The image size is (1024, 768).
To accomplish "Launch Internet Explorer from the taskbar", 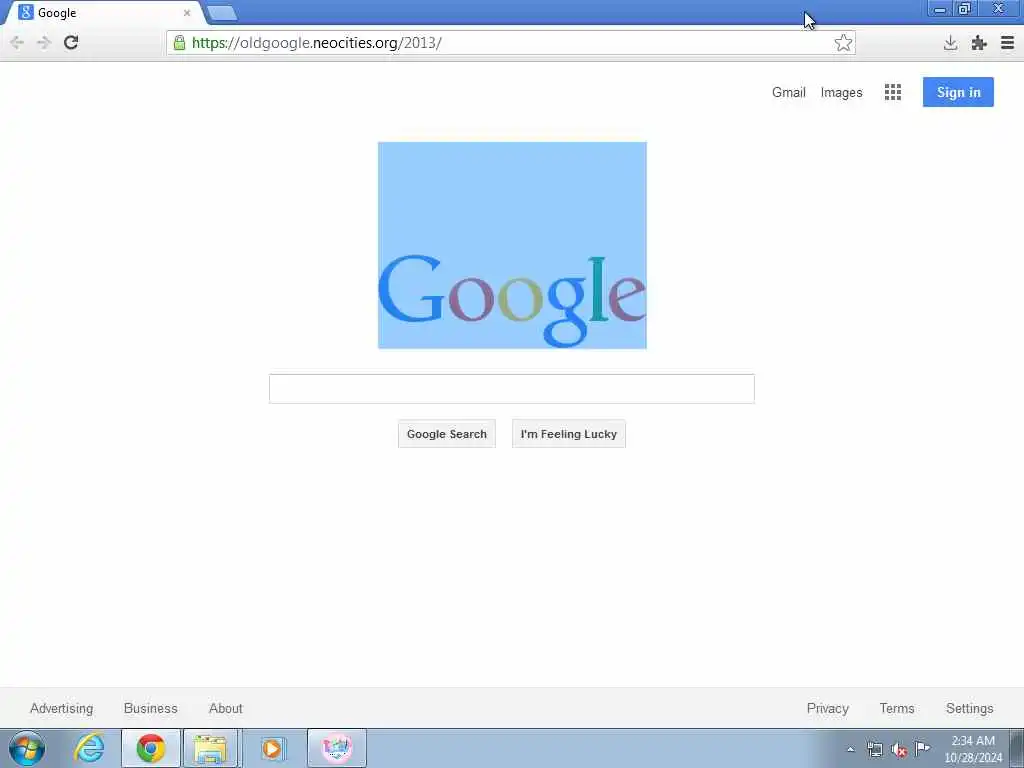I will click(89, 748).
